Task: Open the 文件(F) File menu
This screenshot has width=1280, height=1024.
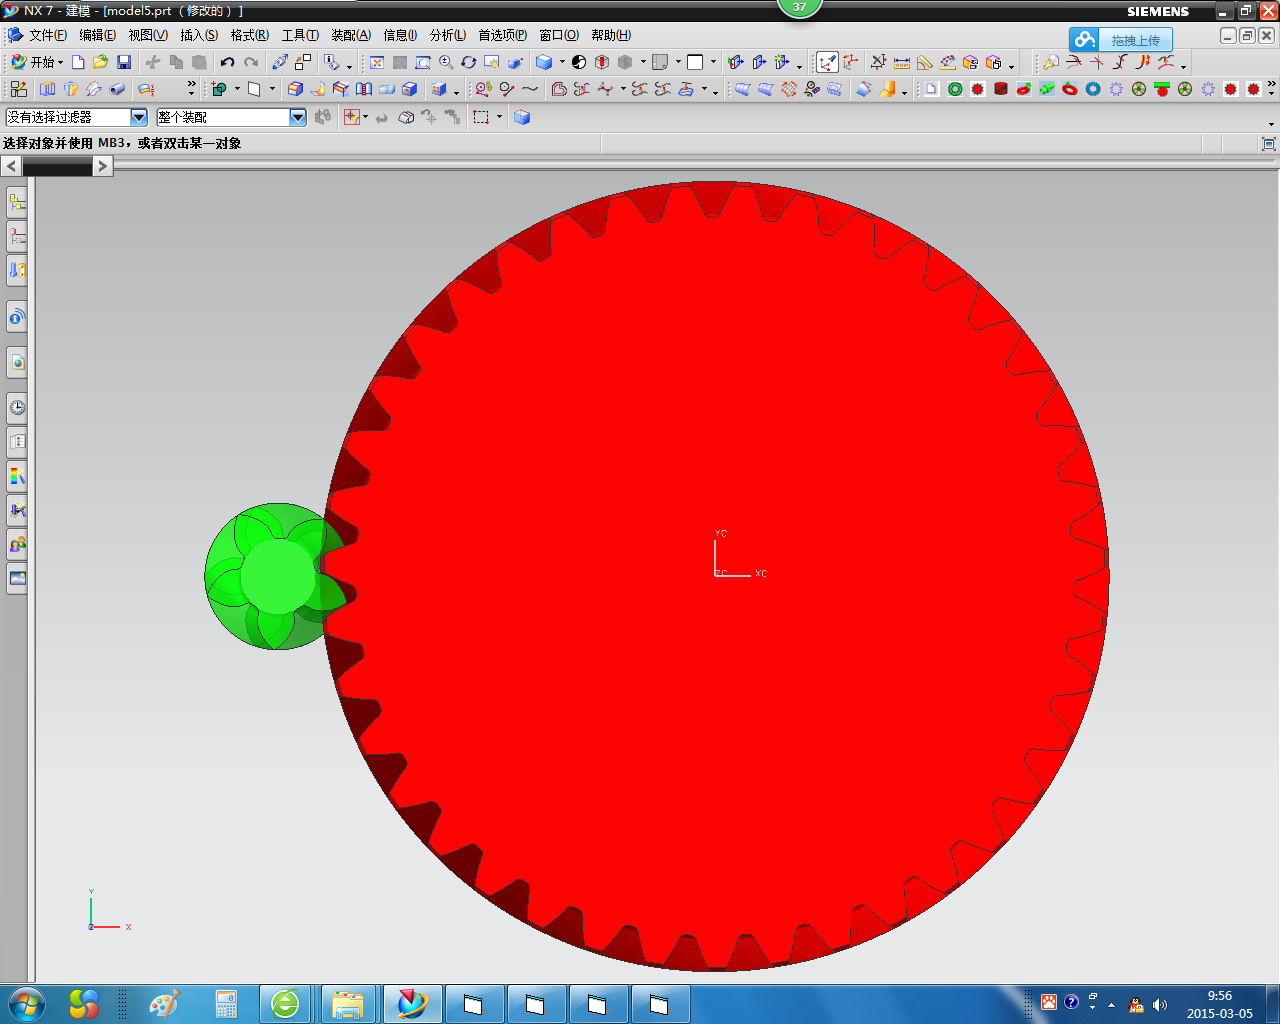Action: (47, 35)
